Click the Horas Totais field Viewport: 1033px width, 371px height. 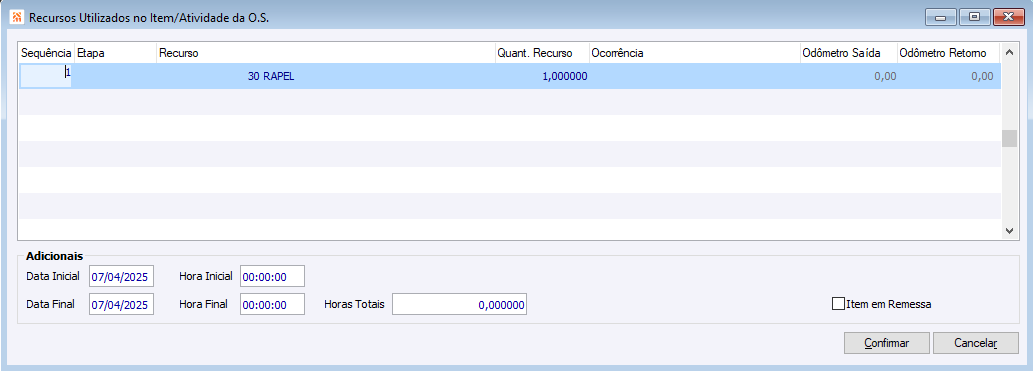(459, 304)
